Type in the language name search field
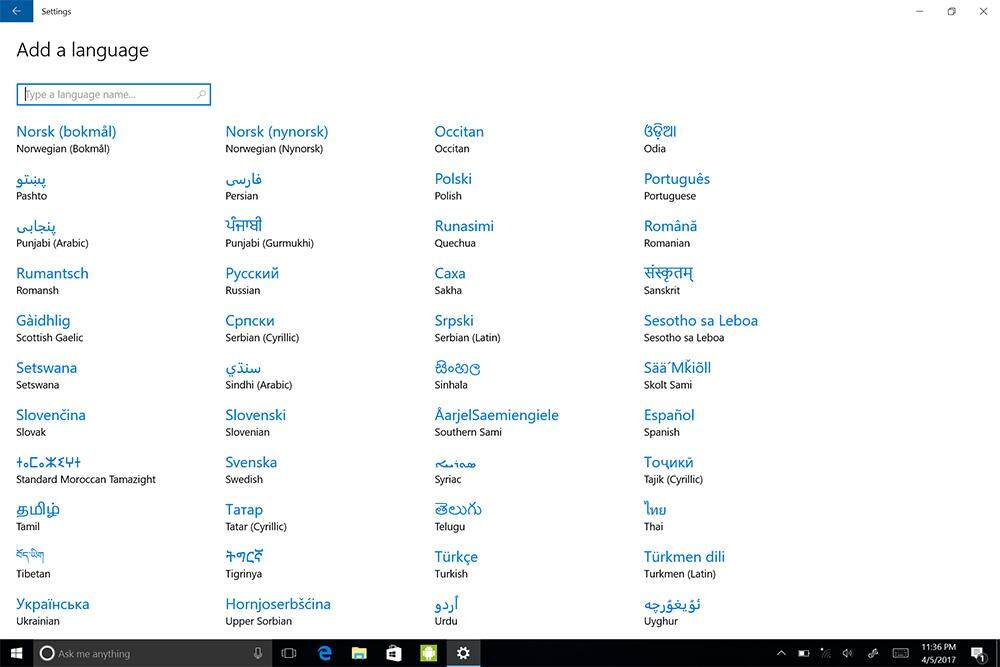The height and width of the screenshot is (667, 1000). [108, 95]
